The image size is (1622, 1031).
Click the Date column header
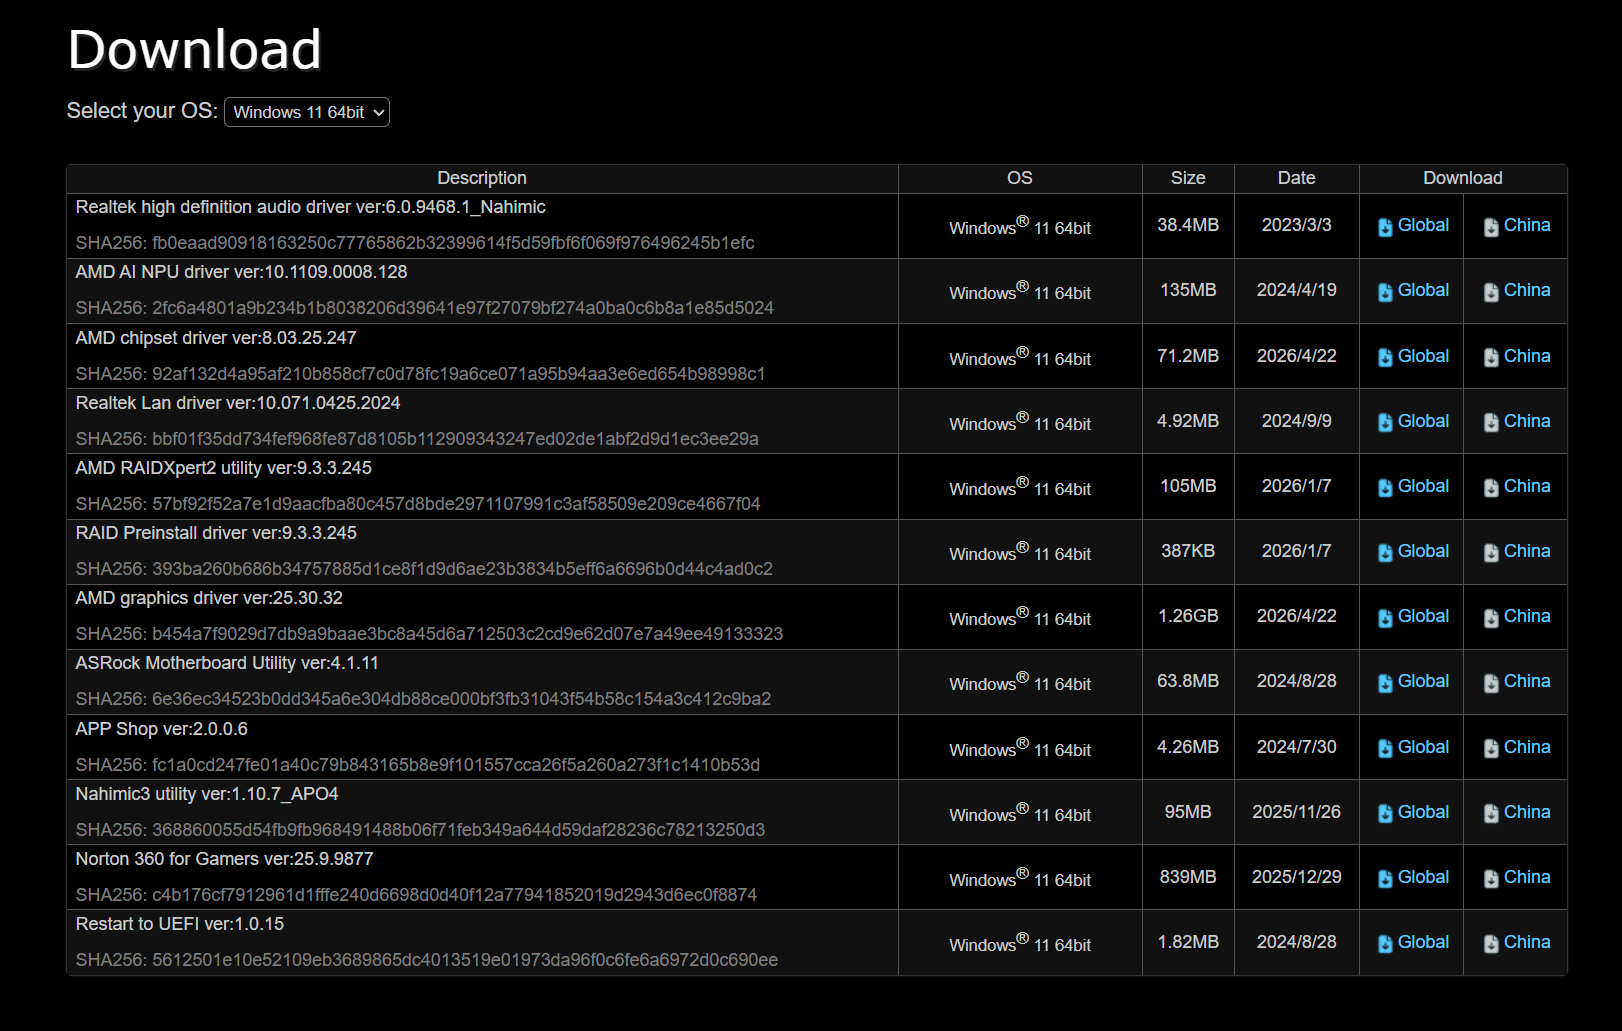coord(1296,178)
